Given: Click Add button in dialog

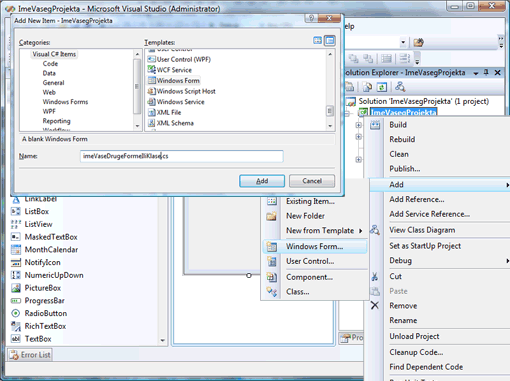Looking at the screenshot, I should point(262,181).
